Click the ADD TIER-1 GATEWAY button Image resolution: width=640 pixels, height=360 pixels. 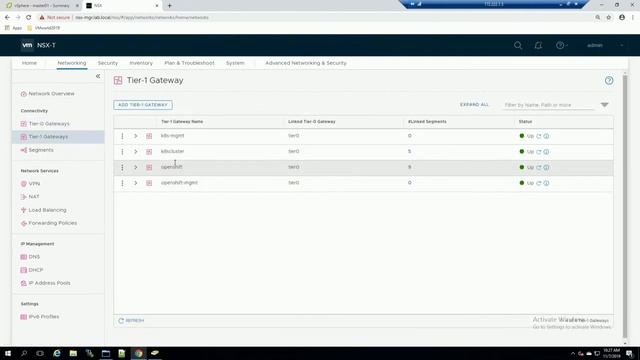143,105
